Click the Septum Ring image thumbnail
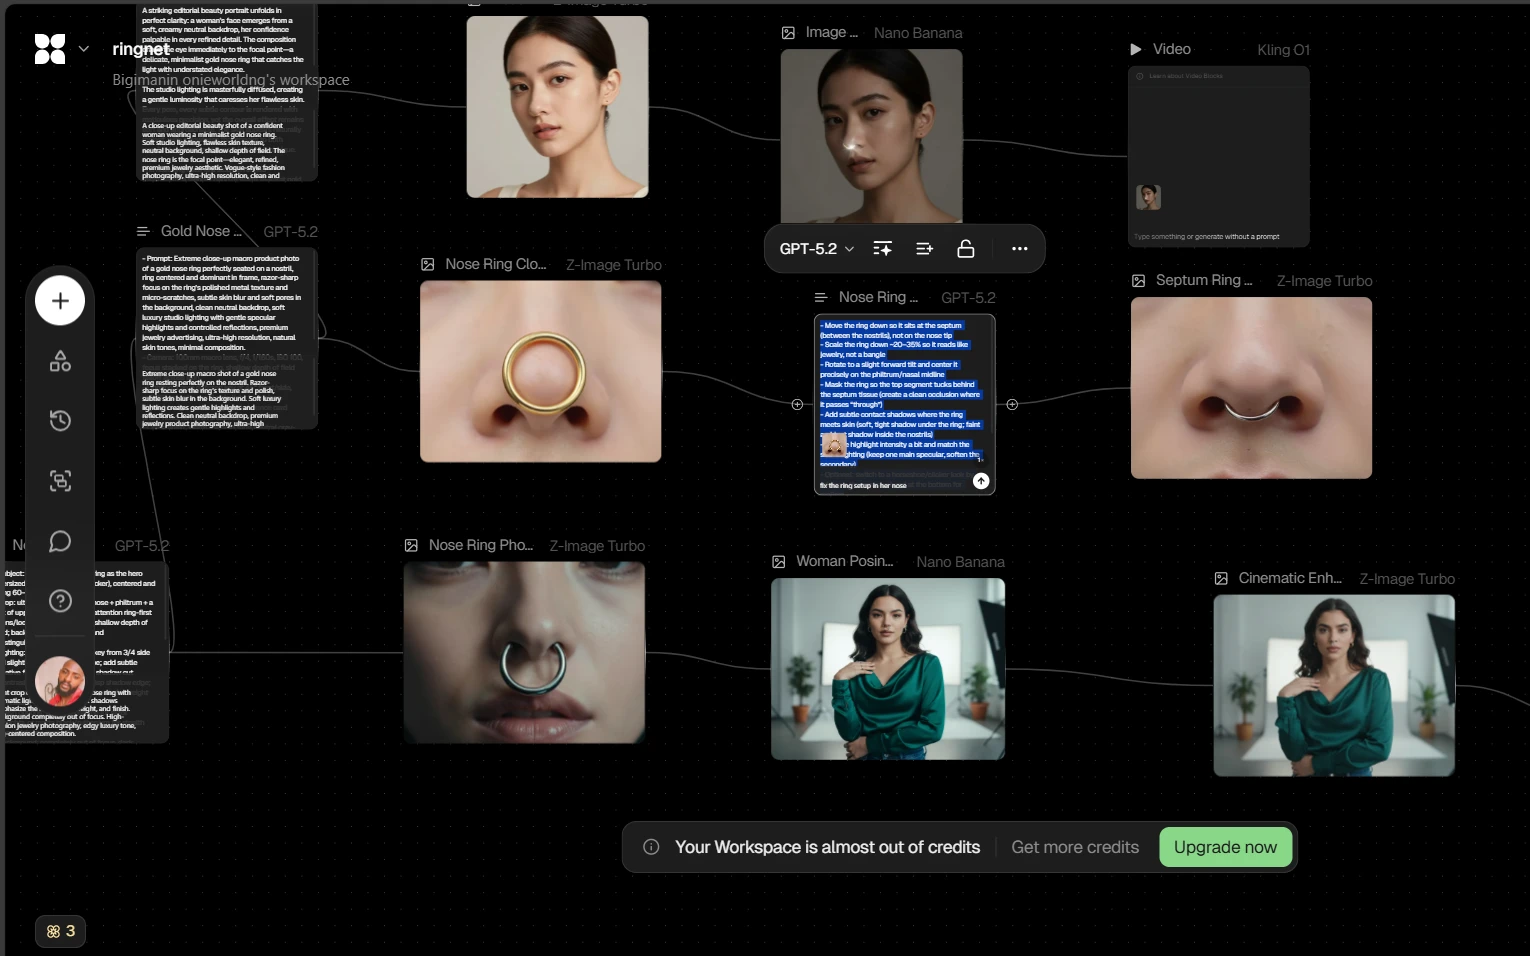Screen dimensions: 1530x956 (x=1251, y=388)
